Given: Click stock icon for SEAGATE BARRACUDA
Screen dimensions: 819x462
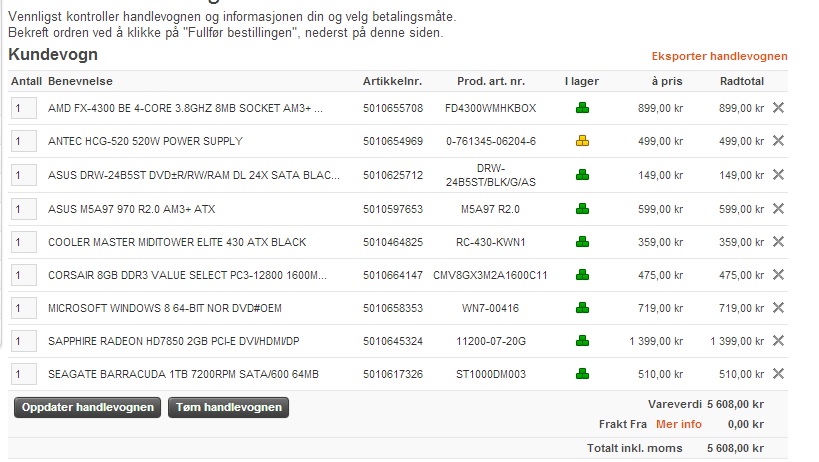Looking at the screenshot, I should [x=582, y=374].
